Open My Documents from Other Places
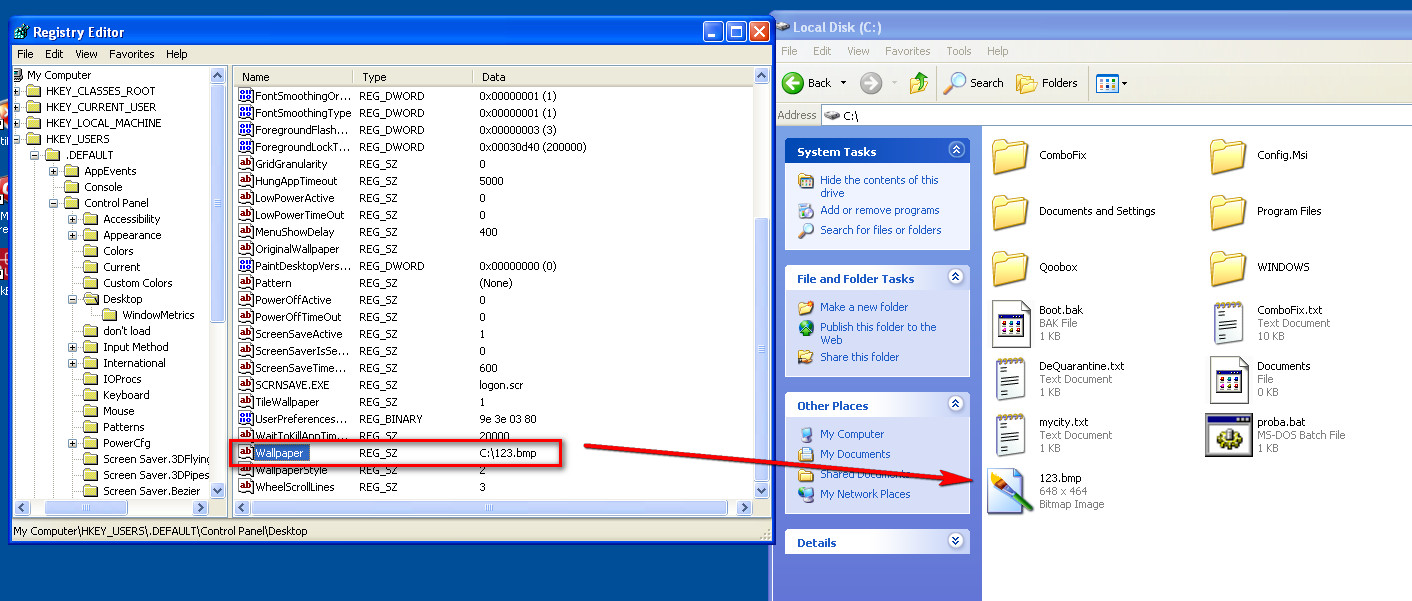The image size is (1412, 601). [x=855, y=454]
